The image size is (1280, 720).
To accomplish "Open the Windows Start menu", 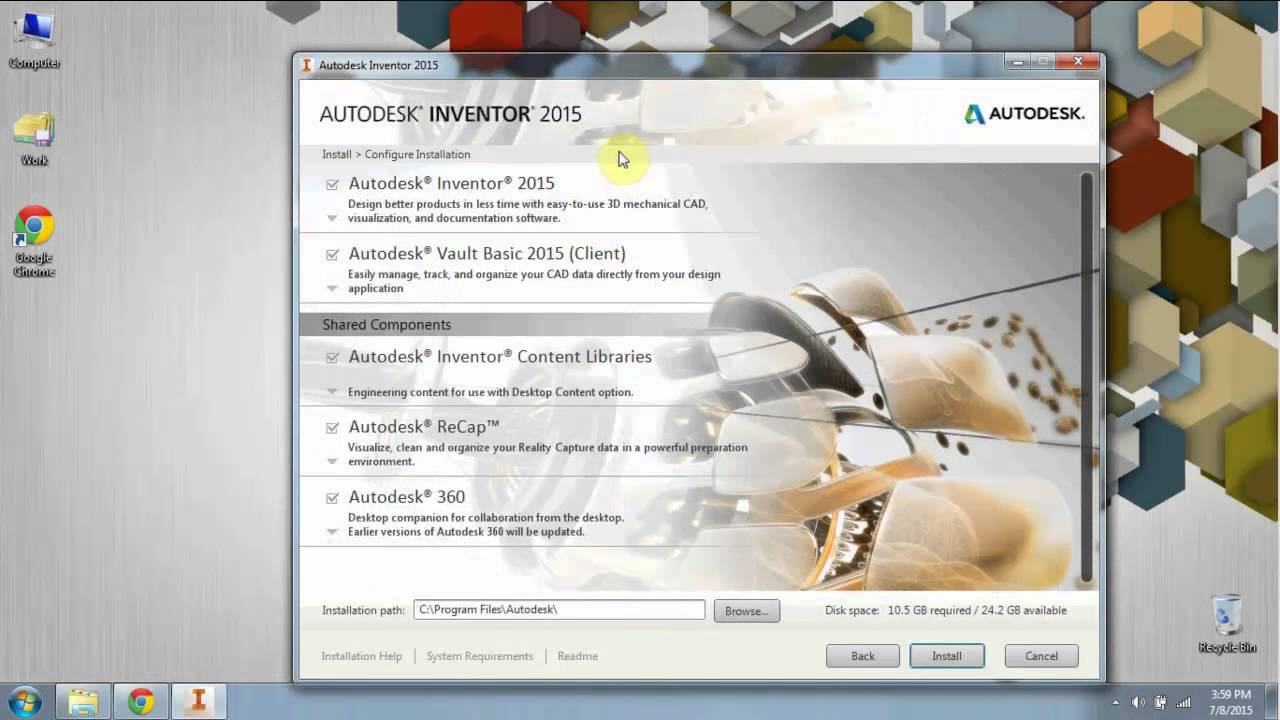I will (23, 701).
